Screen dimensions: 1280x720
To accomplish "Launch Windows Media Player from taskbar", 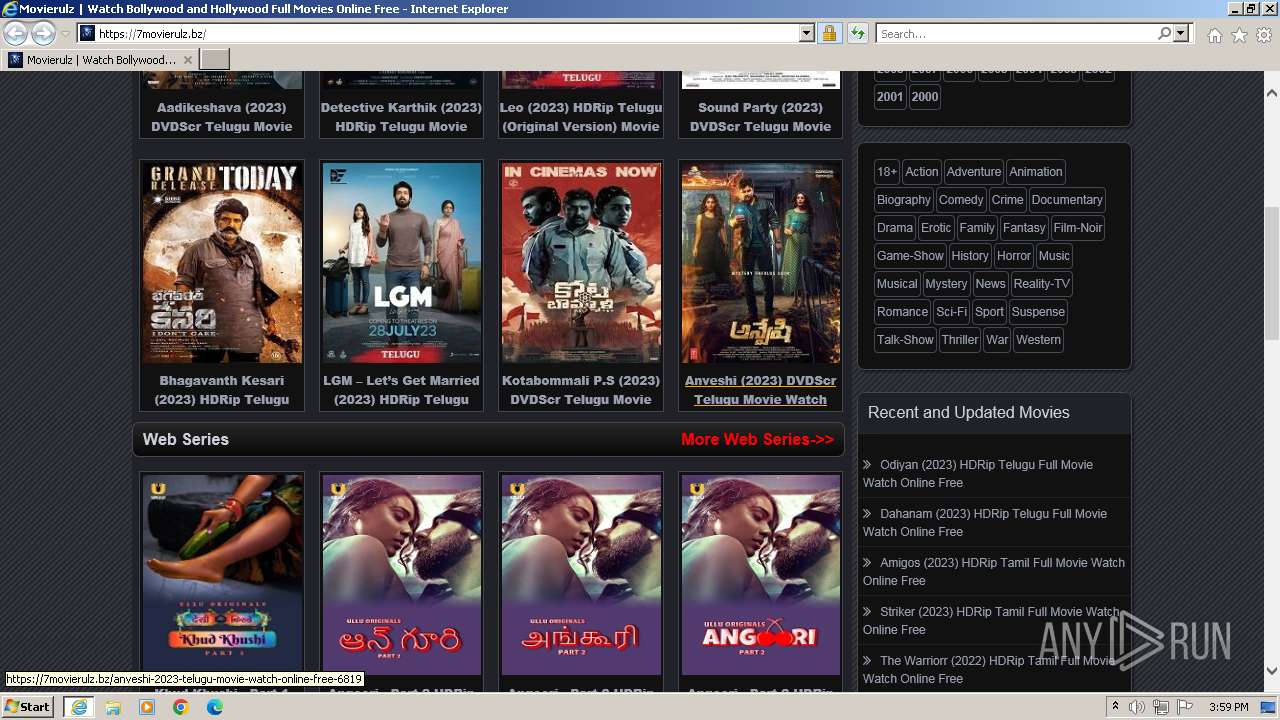I will [x=147, y=707].
